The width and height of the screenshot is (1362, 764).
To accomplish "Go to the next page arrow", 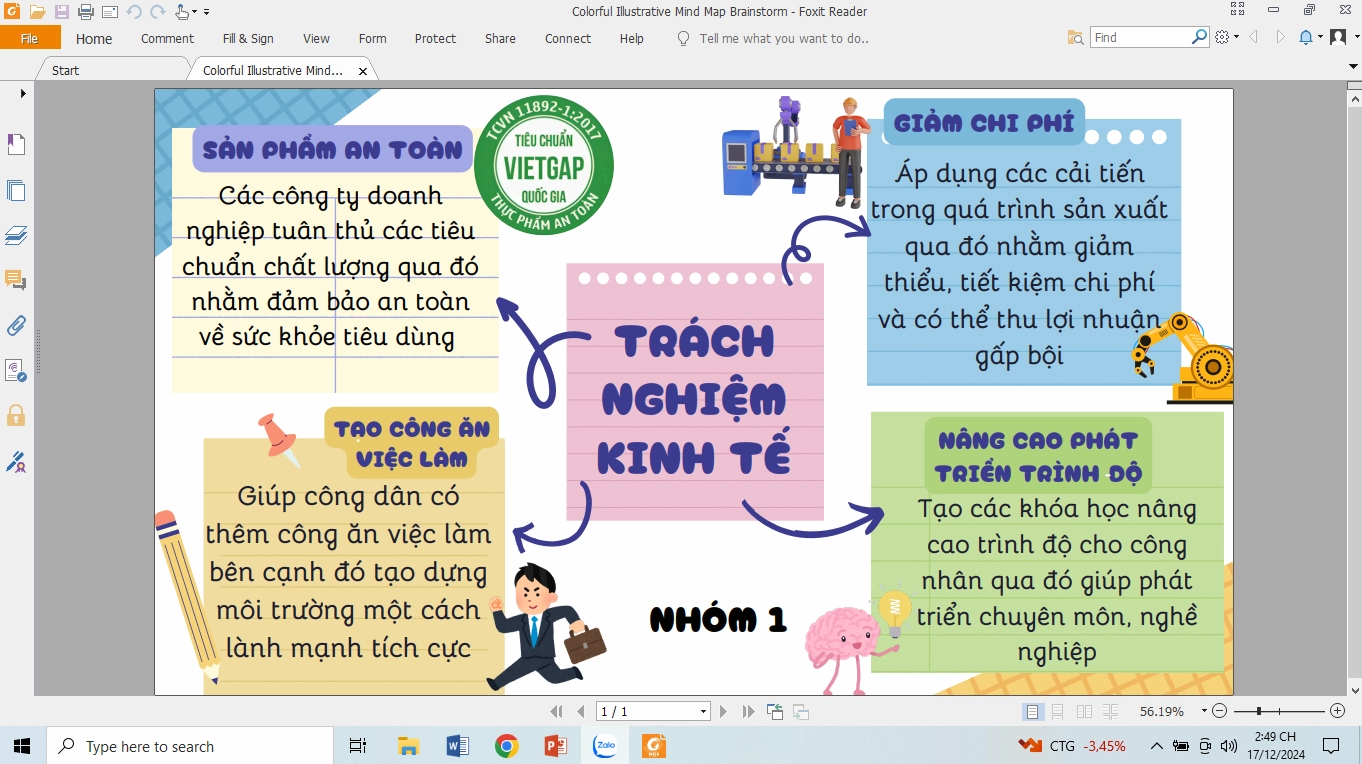I will [723, 712].
